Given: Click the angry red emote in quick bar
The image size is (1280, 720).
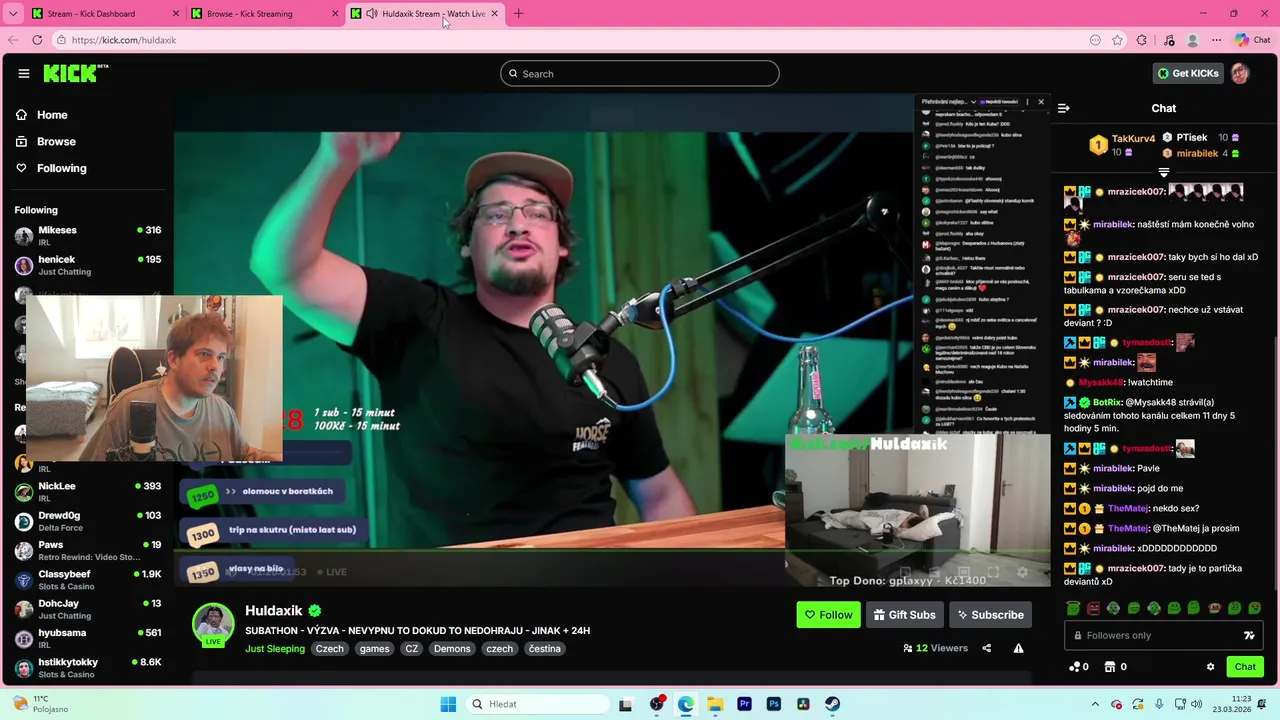Looking at the screenshot, I should pos(1093,608).
